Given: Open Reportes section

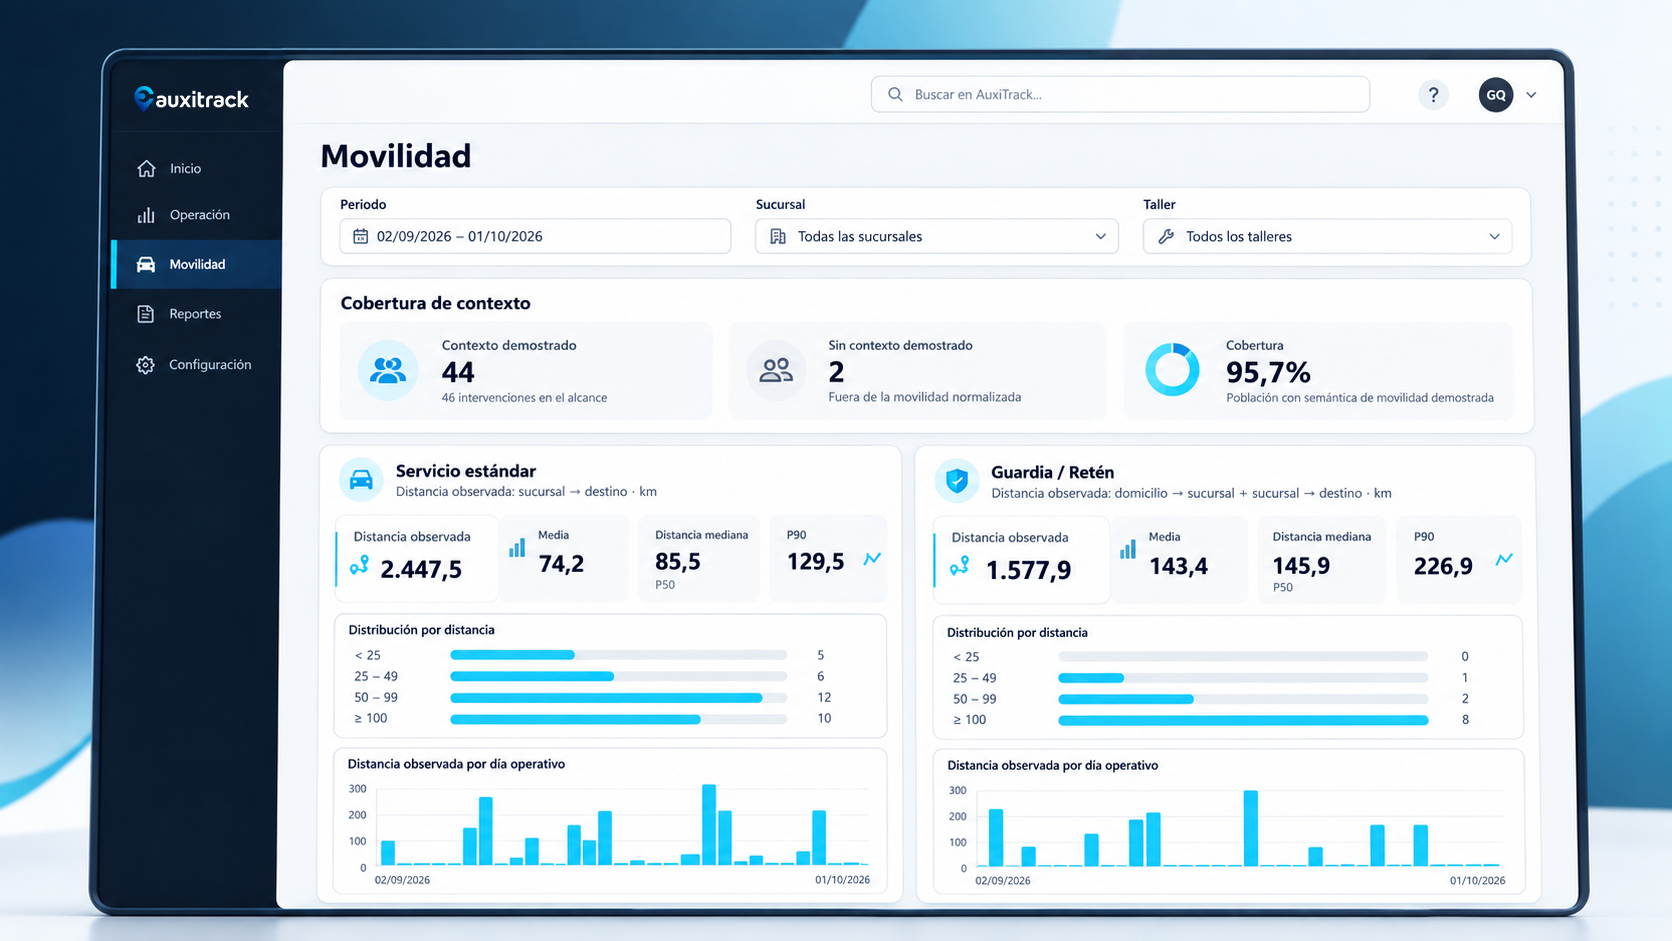Looking at the screenshot, I should click(x=197, y=314).
